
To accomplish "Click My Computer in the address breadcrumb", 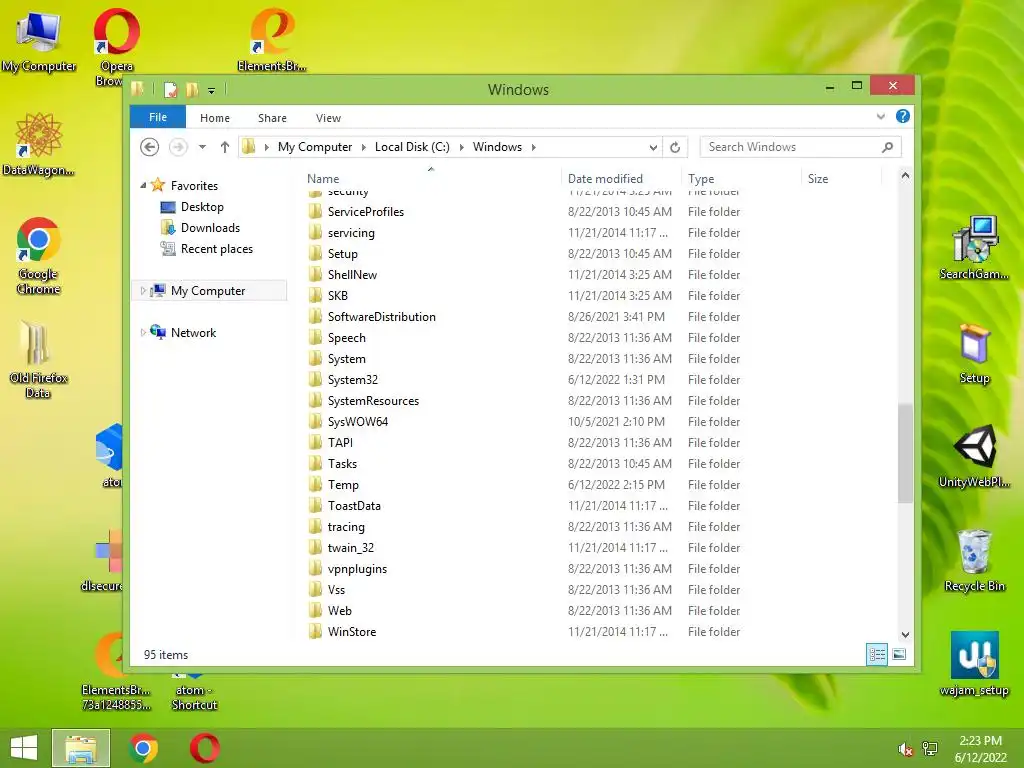I will (315, 147).
